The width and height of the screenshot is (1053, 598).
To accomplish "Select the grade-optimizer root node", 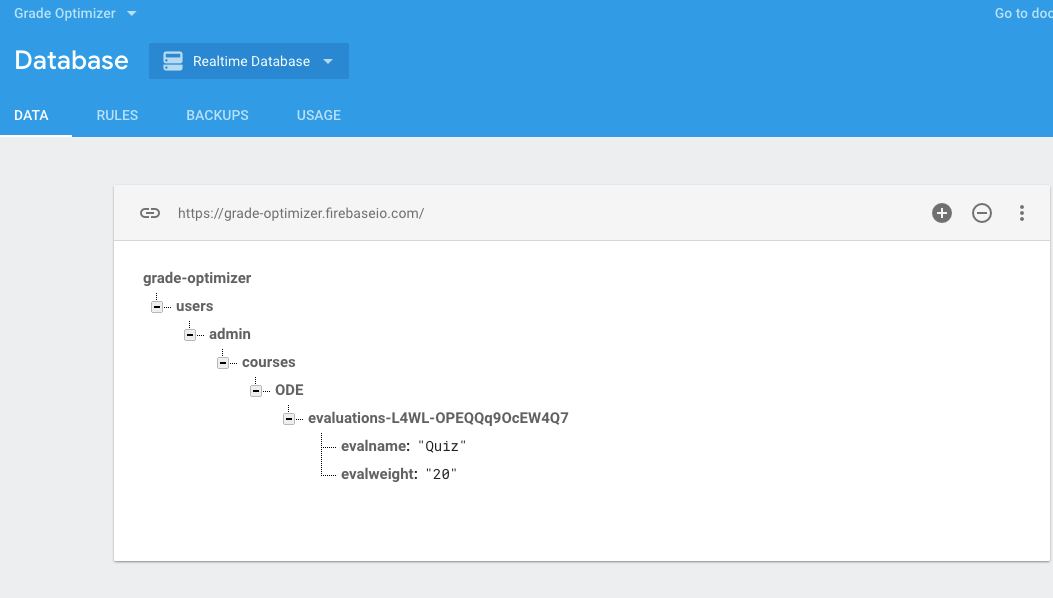I will (197, 278).
